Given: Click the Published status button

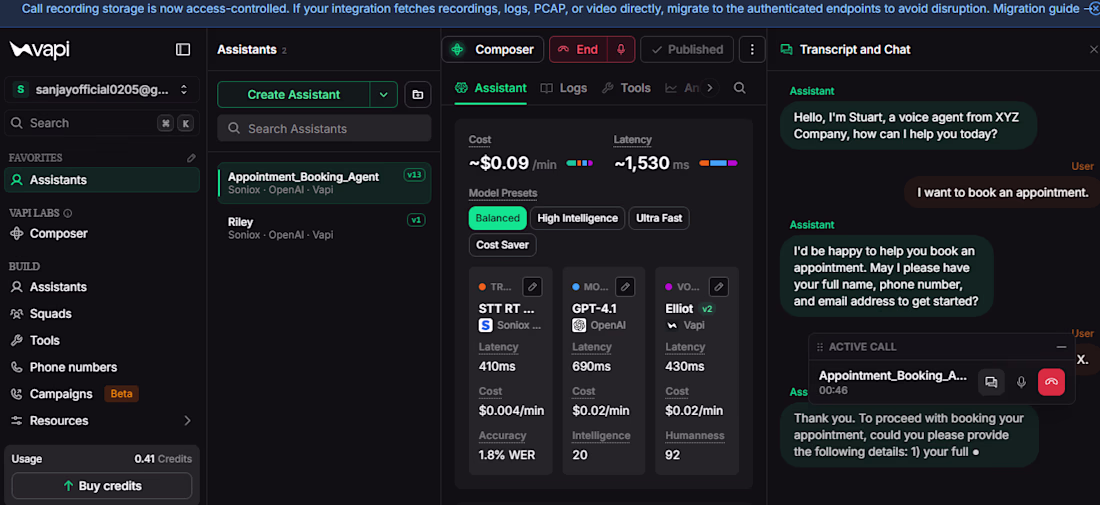Looking at the screenshot, I should [x=687, y=50].
